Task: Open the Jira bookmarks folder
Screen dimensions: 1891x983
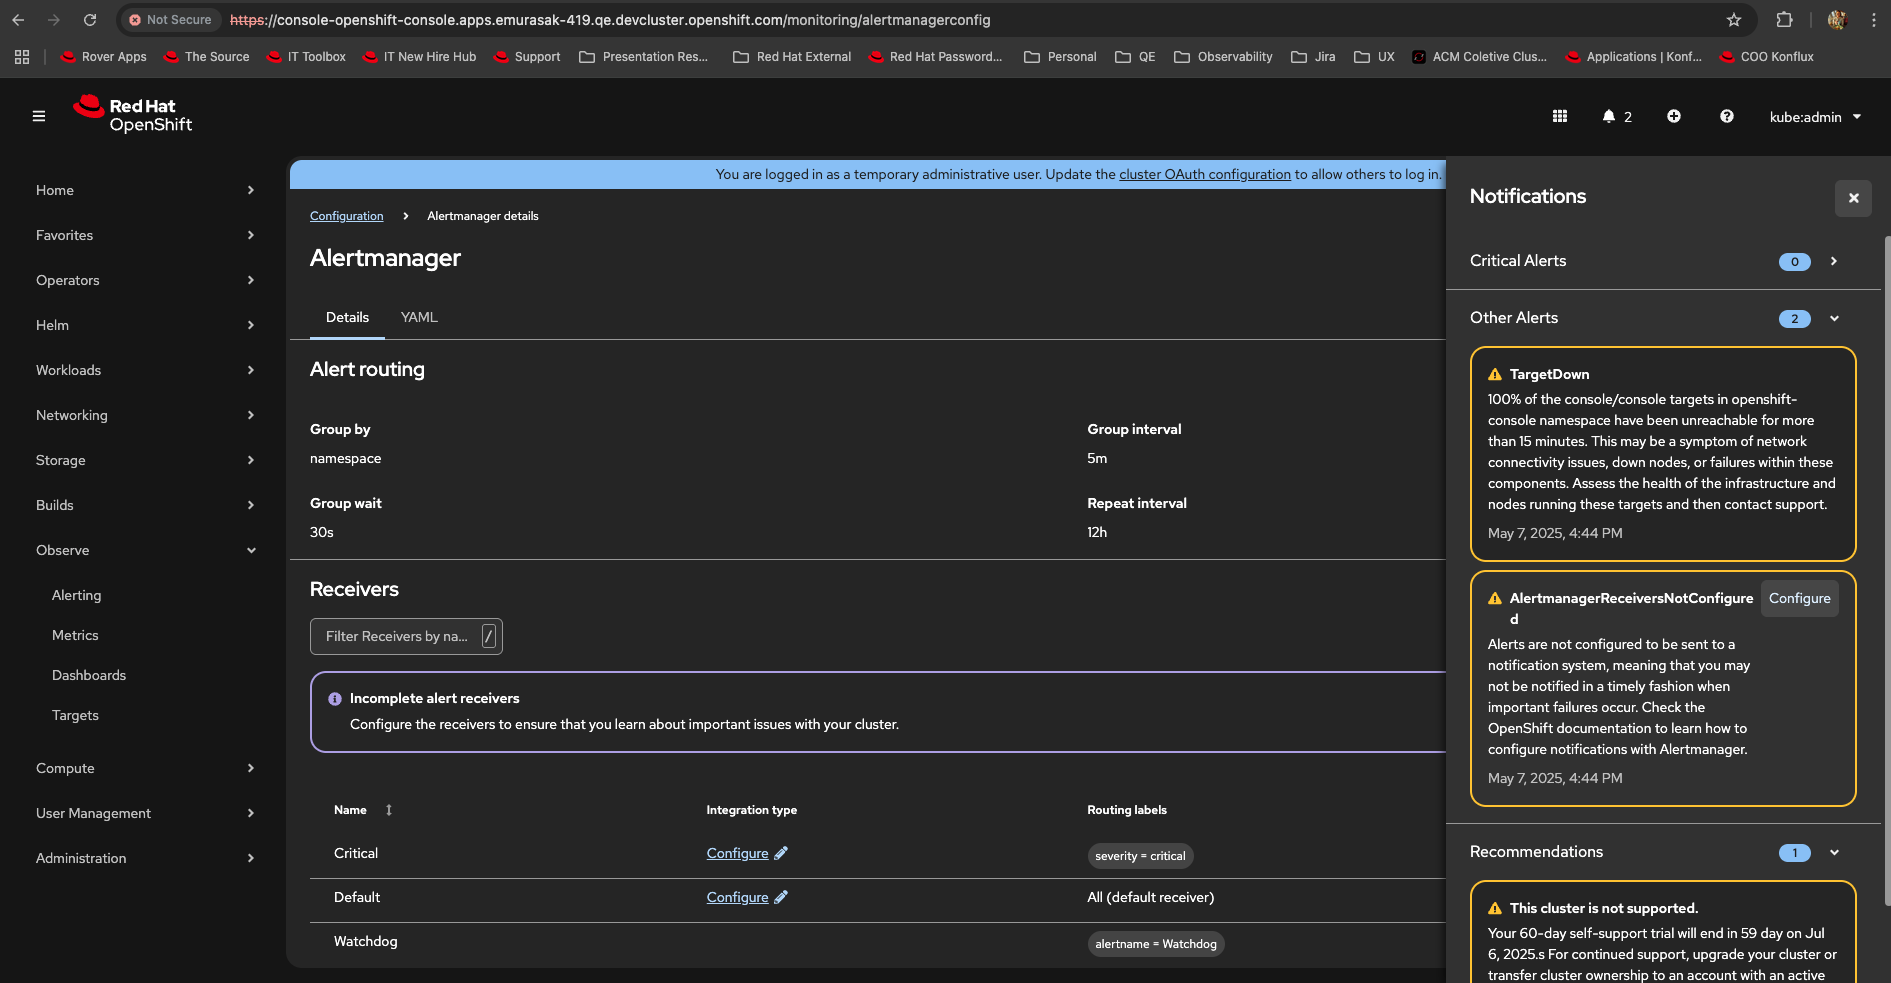Action: (x=1313, y=57)
